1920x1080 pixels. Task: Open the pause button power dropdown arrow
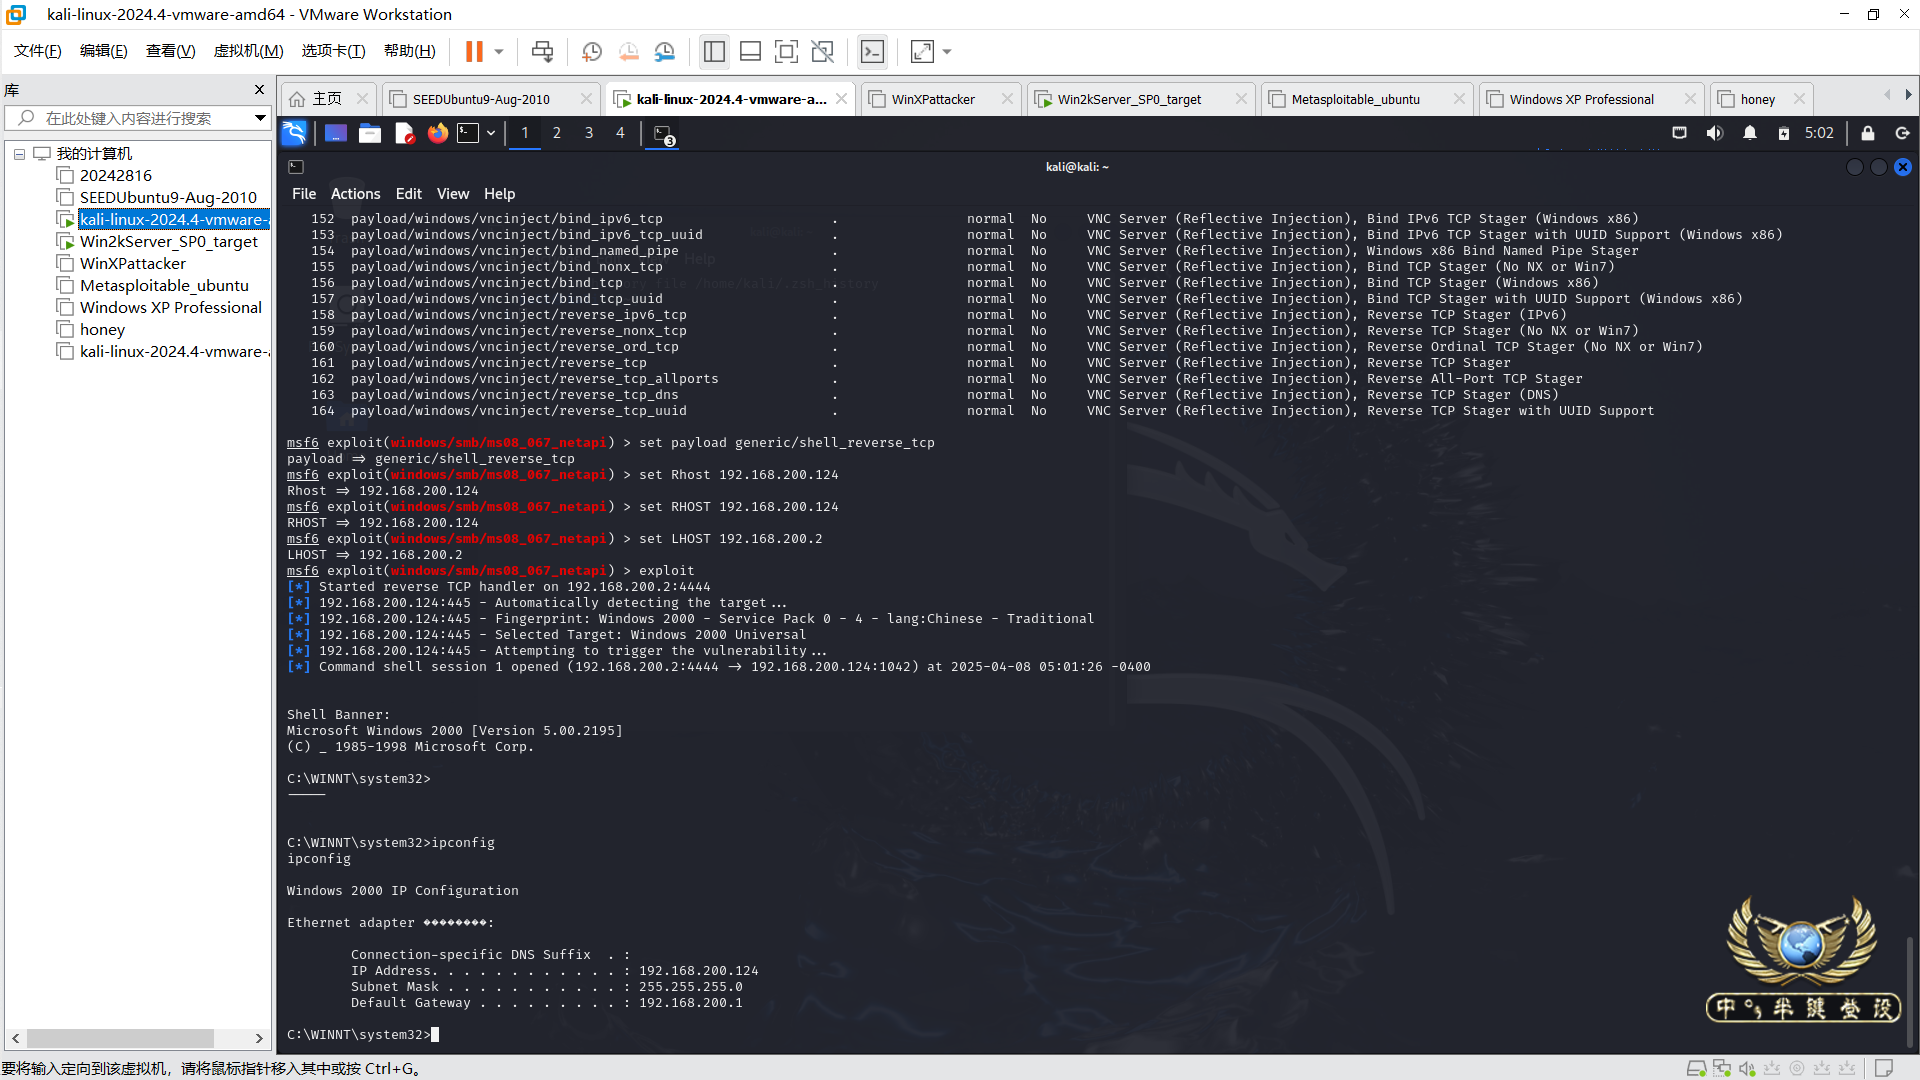click(x=499, y=52)
